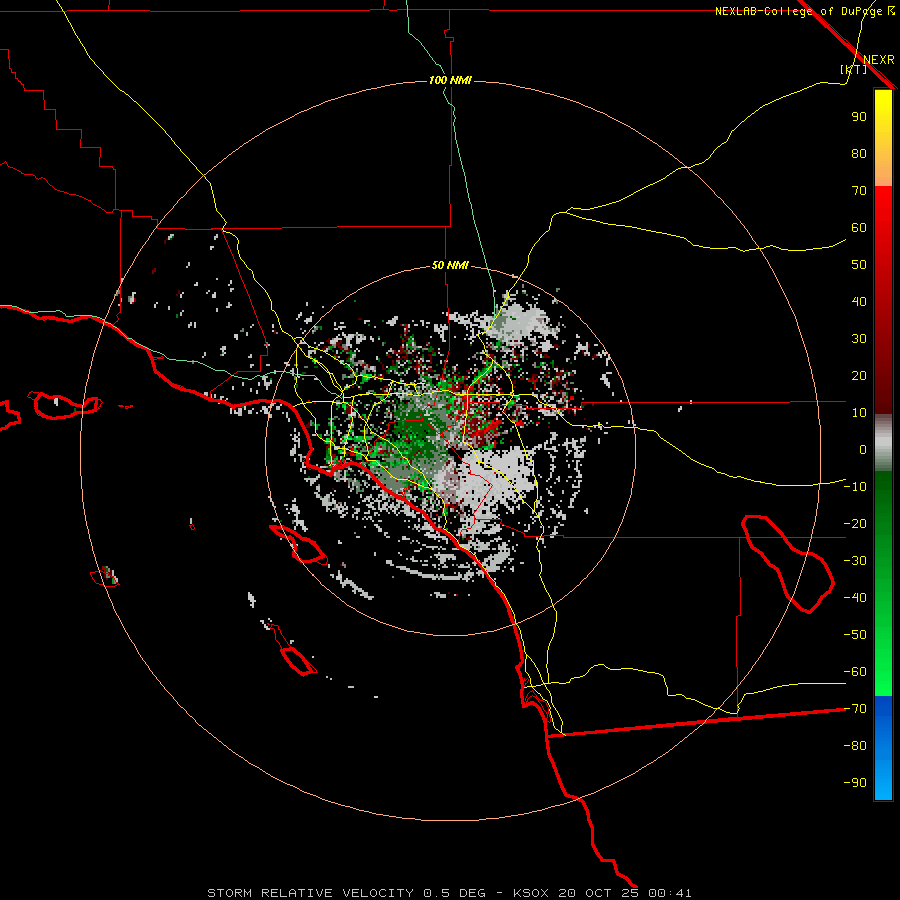
Task: Click the 90 value on velocity scale
Action: tap(859, 117)
